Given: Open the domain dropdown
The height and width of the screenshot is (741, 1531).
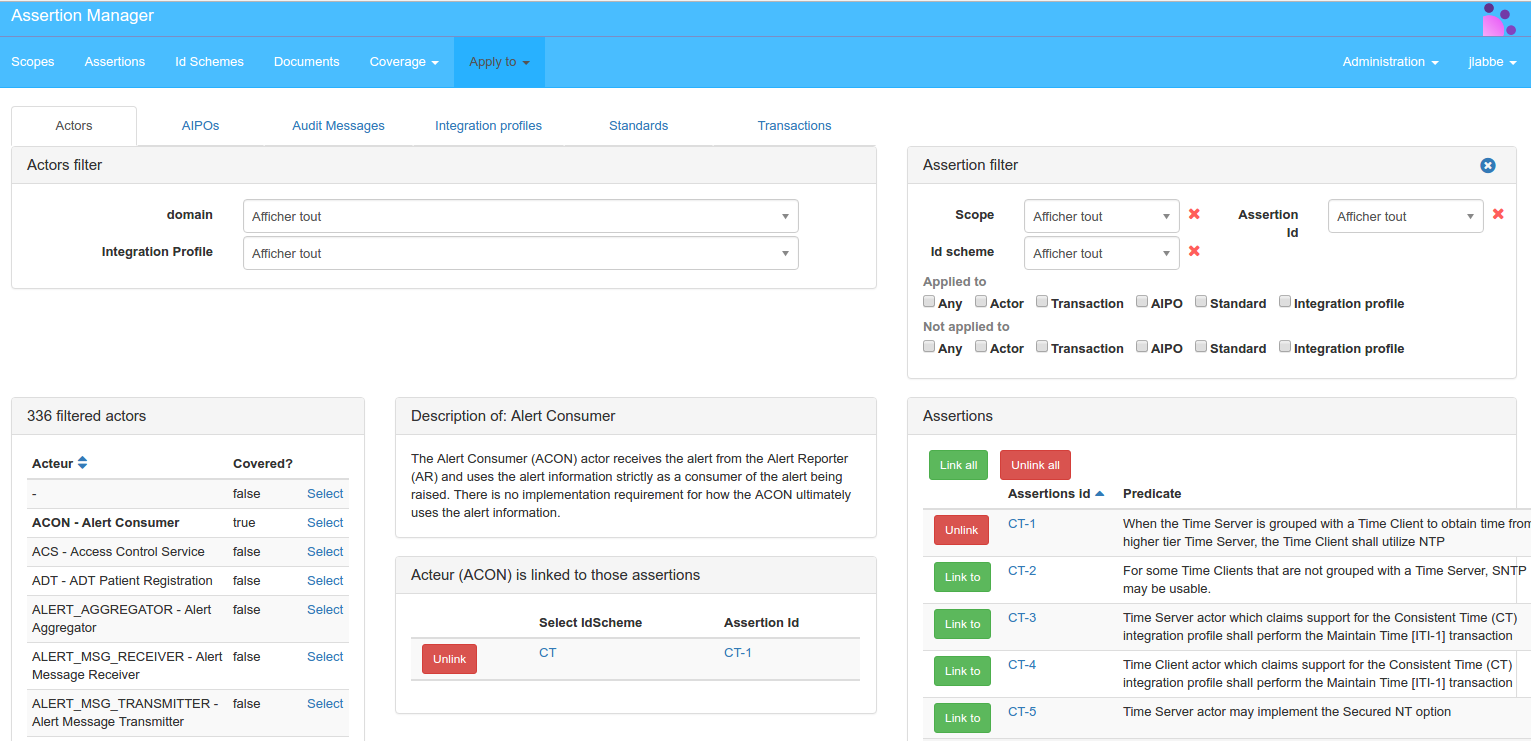Looking at the screenshot, I should (x=520, y=216).
